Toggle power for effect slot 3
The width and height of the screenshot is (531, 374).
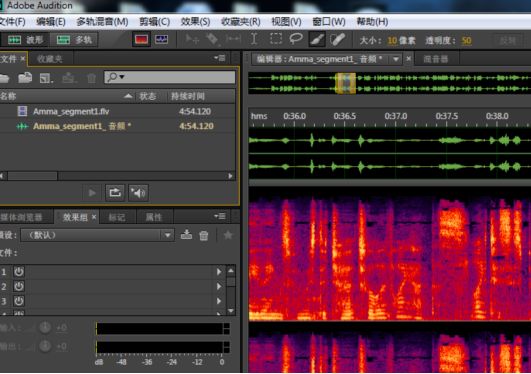coord(19,301)
